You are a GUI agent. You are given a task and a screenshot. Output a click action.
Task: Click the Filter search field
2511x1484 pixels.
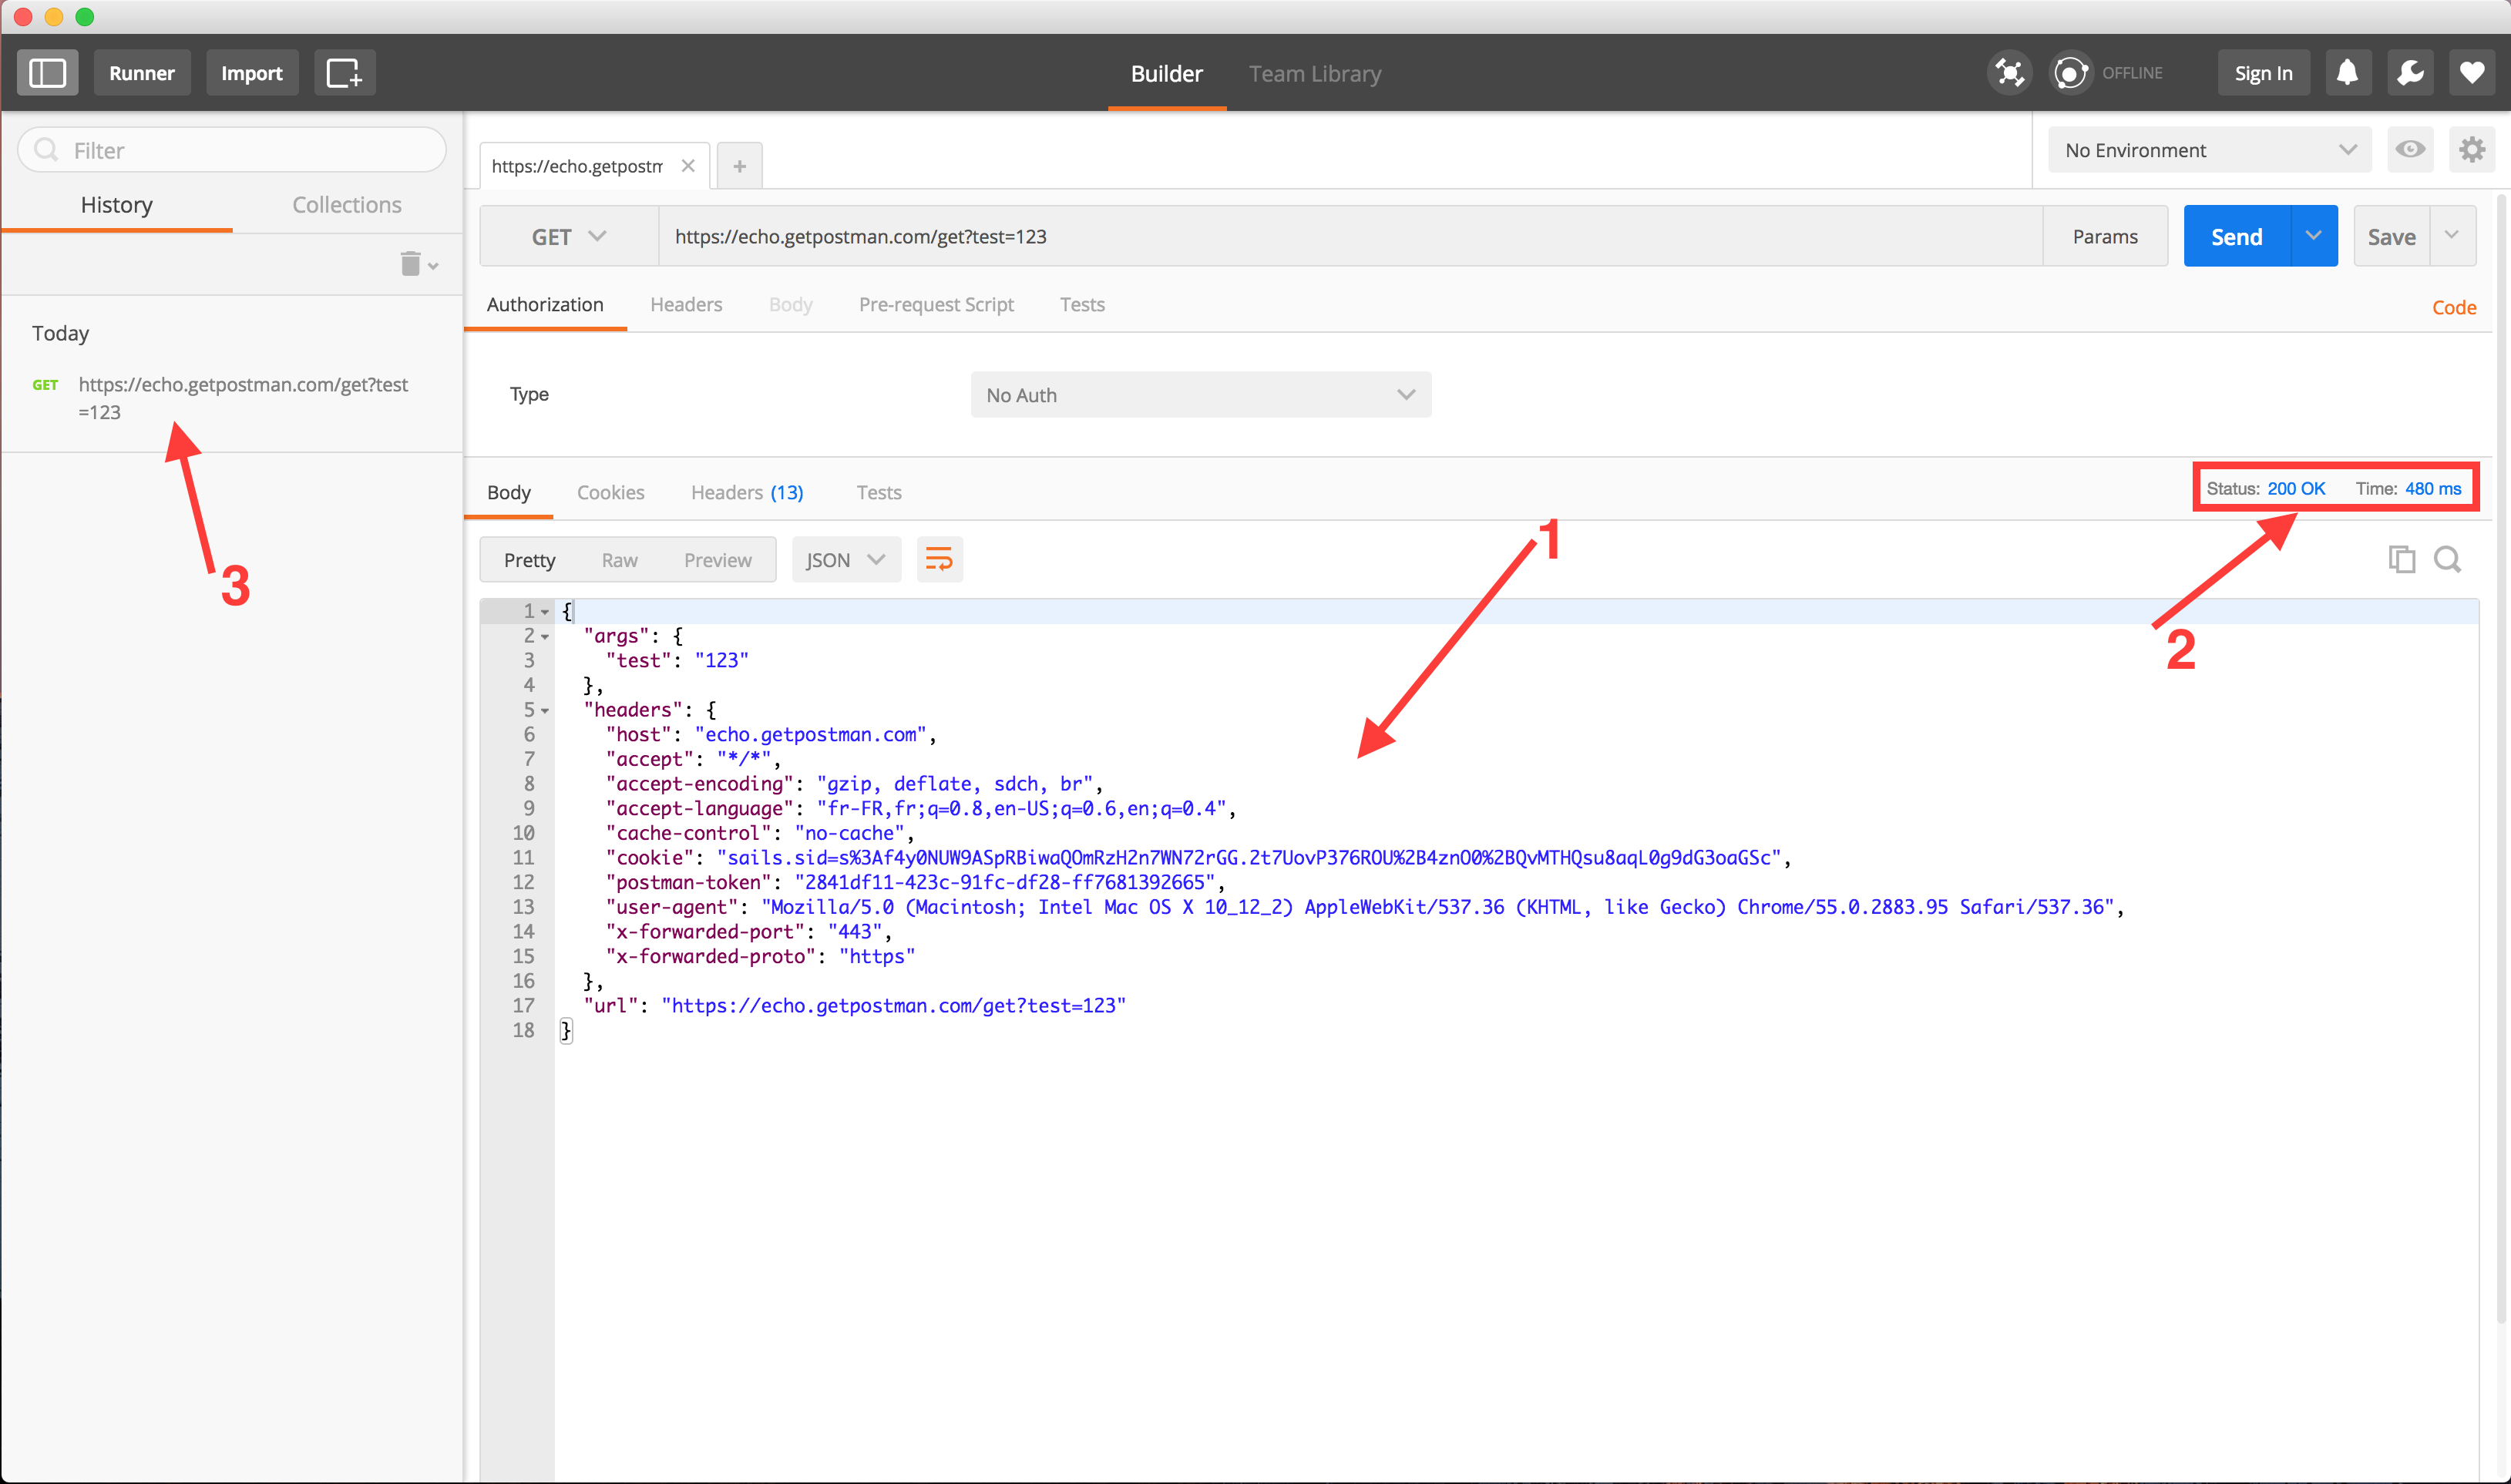pyautogui.click(x=232, y=150)
